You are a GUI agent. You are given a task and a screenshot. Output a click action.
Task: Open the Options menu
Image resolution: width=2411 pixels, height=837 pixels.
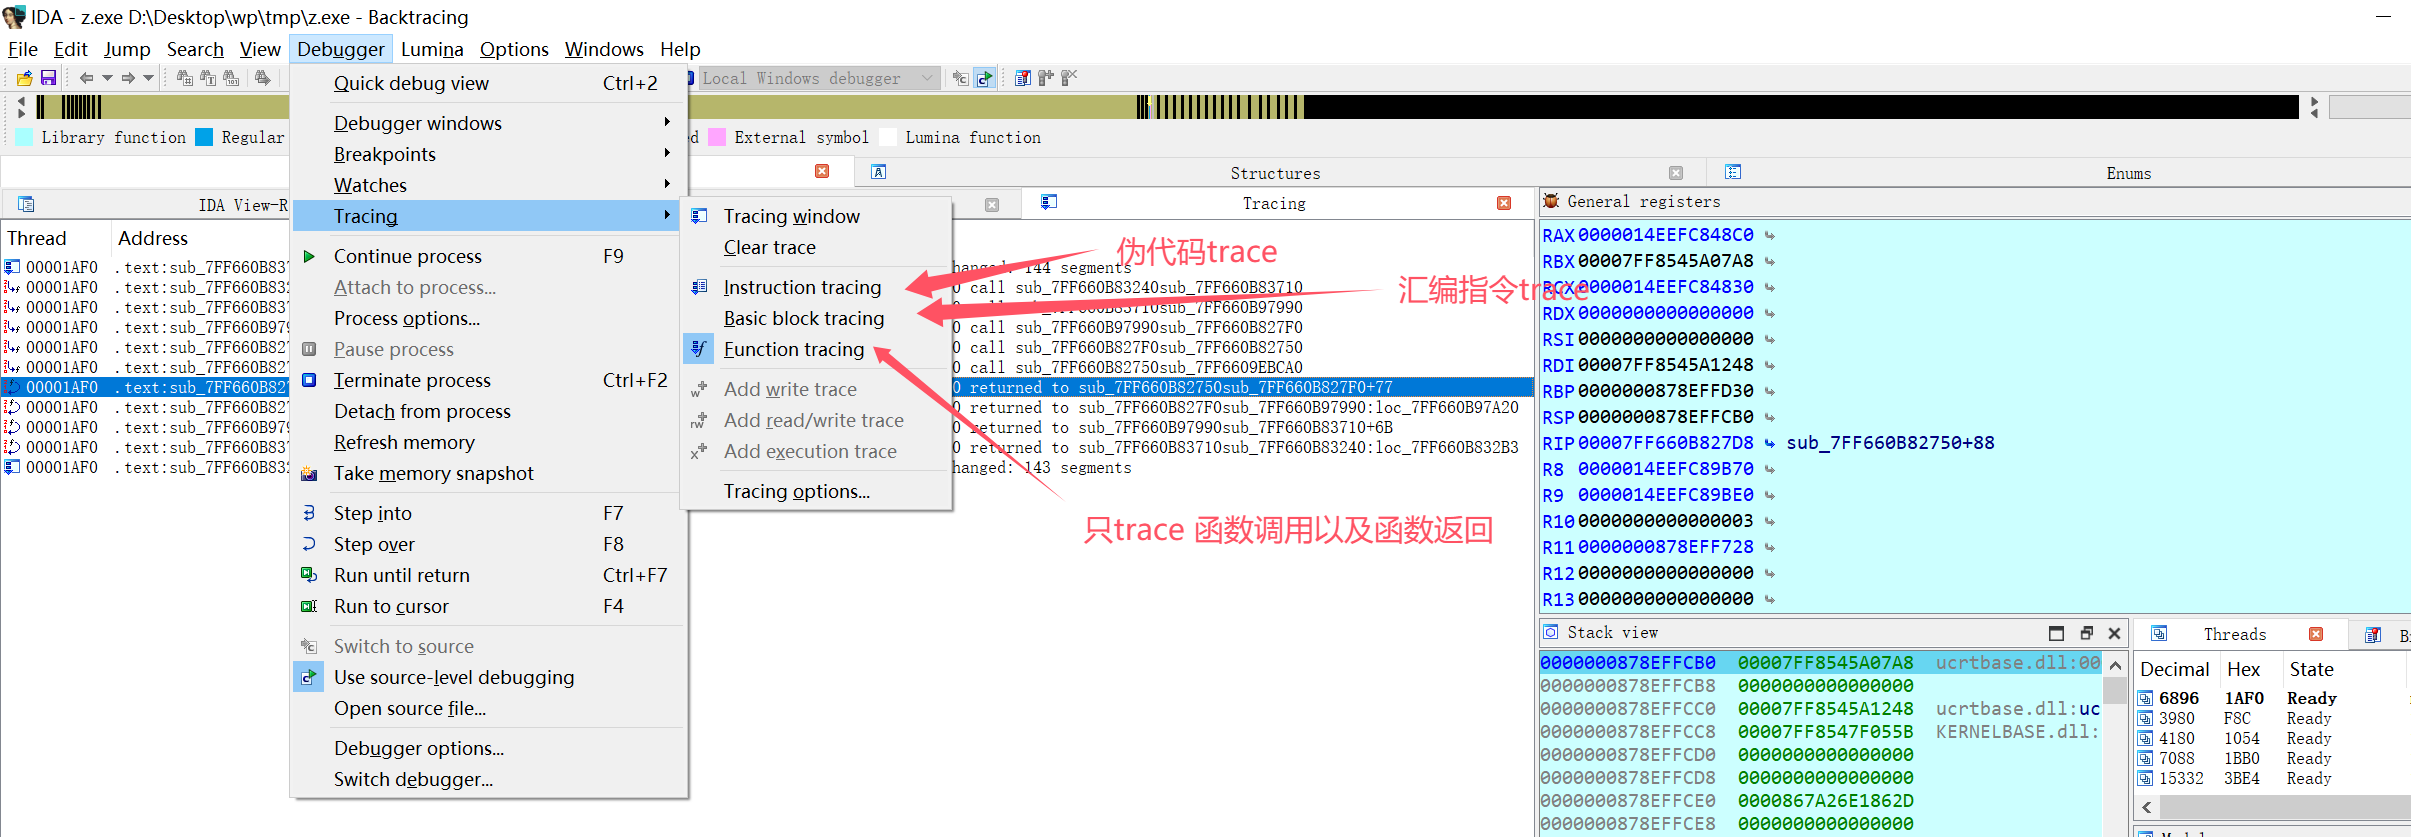(x=514, y=49)
